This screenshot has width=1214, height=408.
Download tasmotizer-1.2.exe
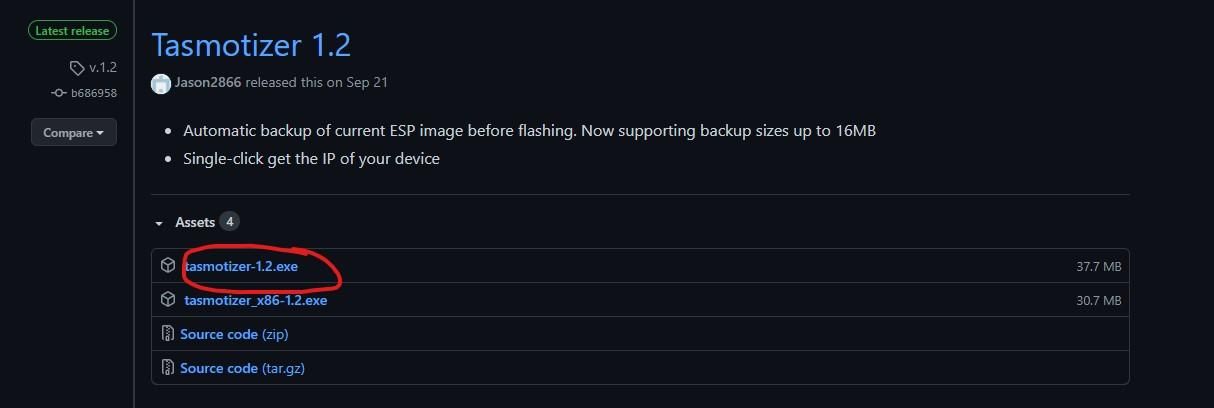click(241, 267)
